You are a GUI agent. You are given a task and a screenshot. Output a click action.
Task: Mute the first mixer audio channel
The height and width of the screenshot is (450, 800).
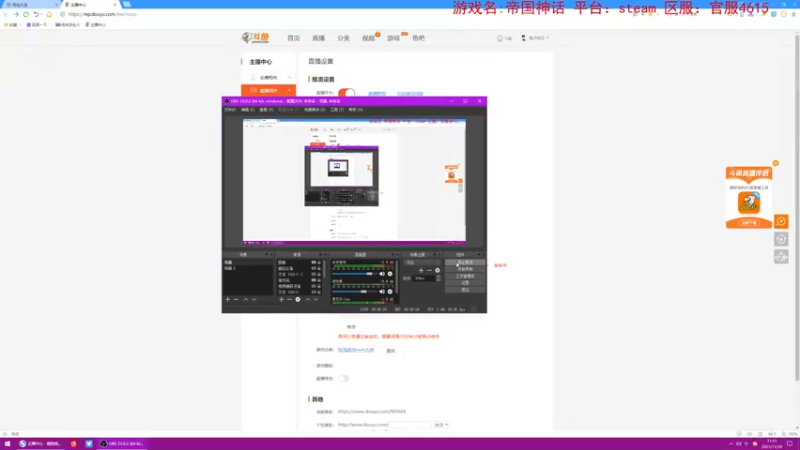(x=382, y=274)
